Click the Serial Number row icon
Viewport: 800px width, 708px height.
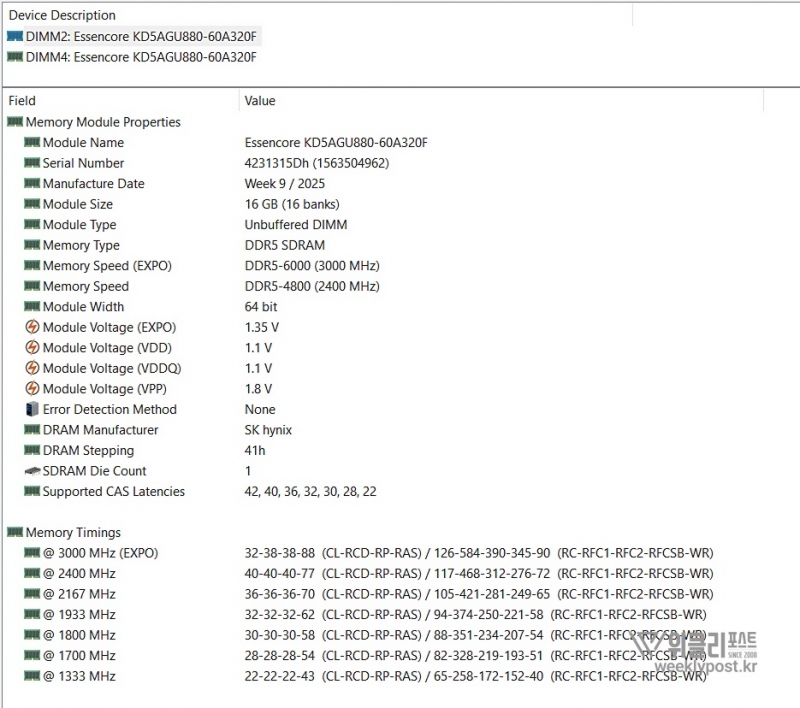[32, 163]
